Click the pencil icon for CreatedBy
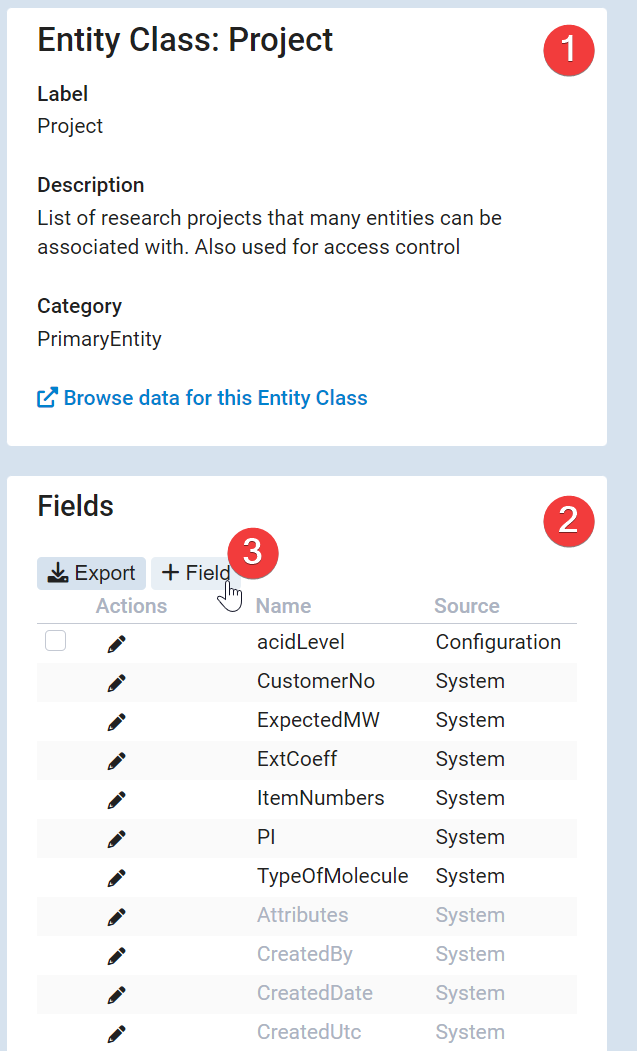Viewport: 637px width, 1051px height. point(117,956)
